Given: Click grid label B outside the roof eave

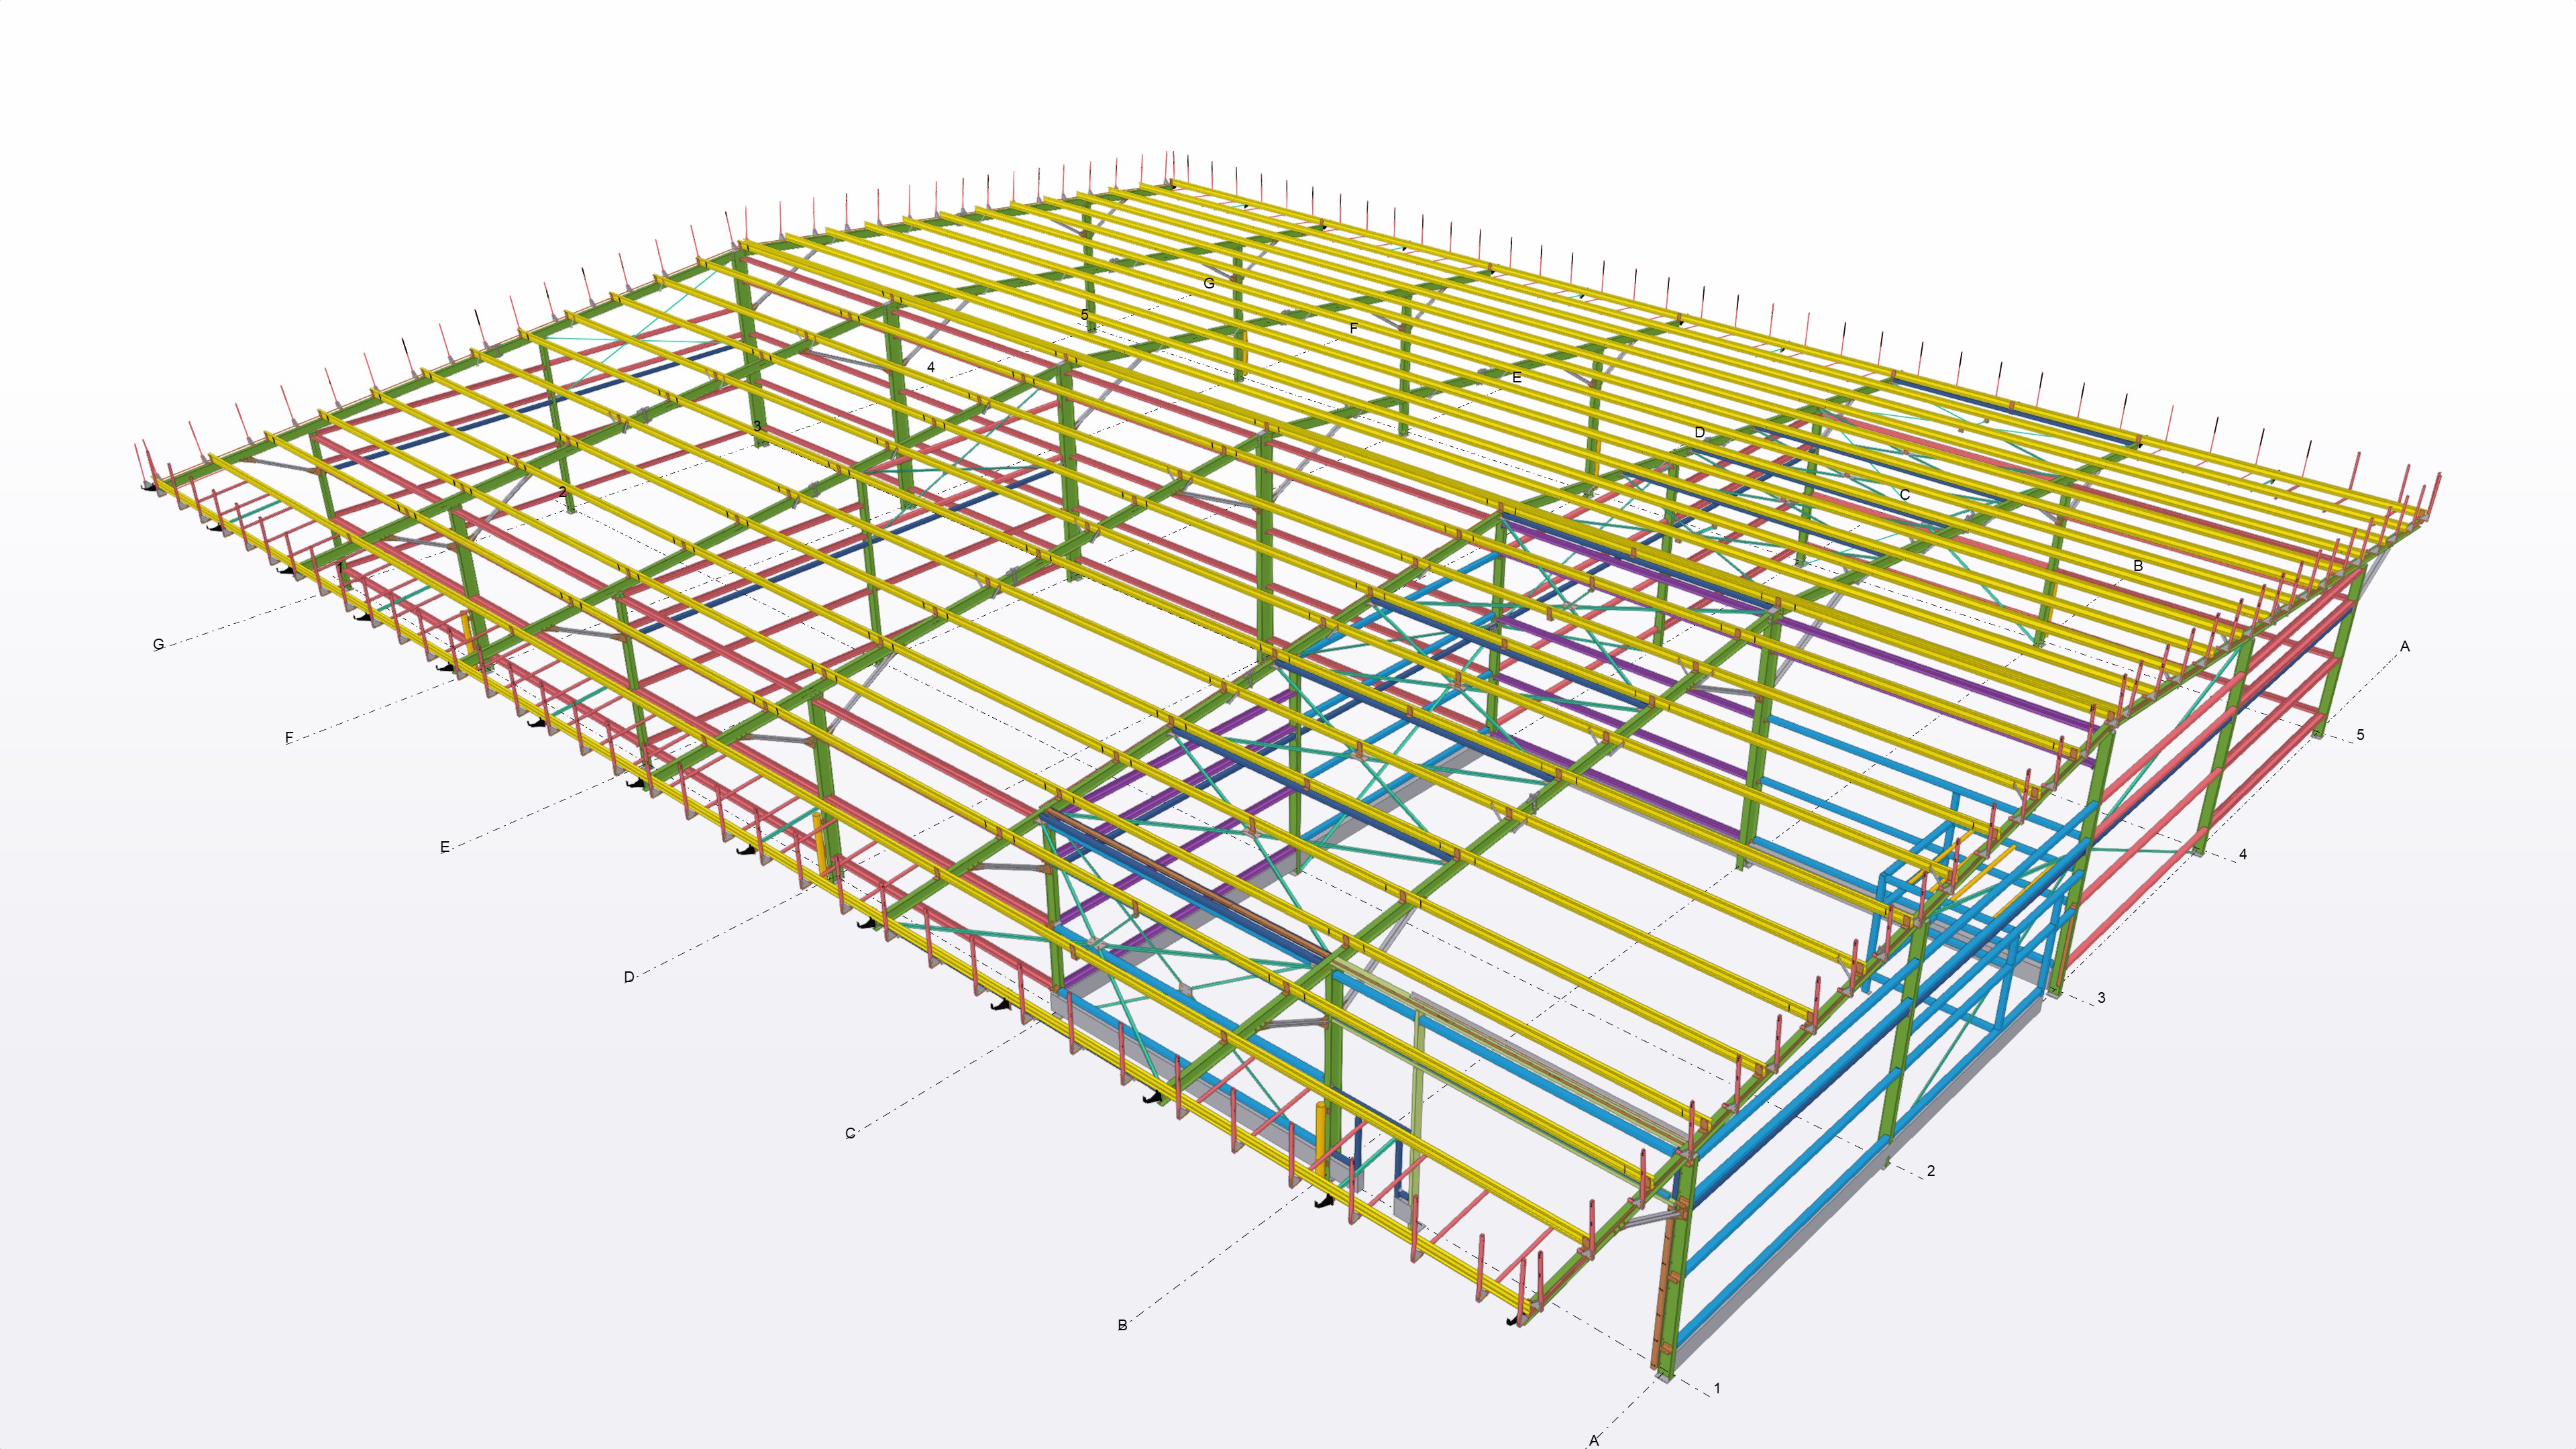Looking at the screenshot, I should [x=1122, y=1325].
